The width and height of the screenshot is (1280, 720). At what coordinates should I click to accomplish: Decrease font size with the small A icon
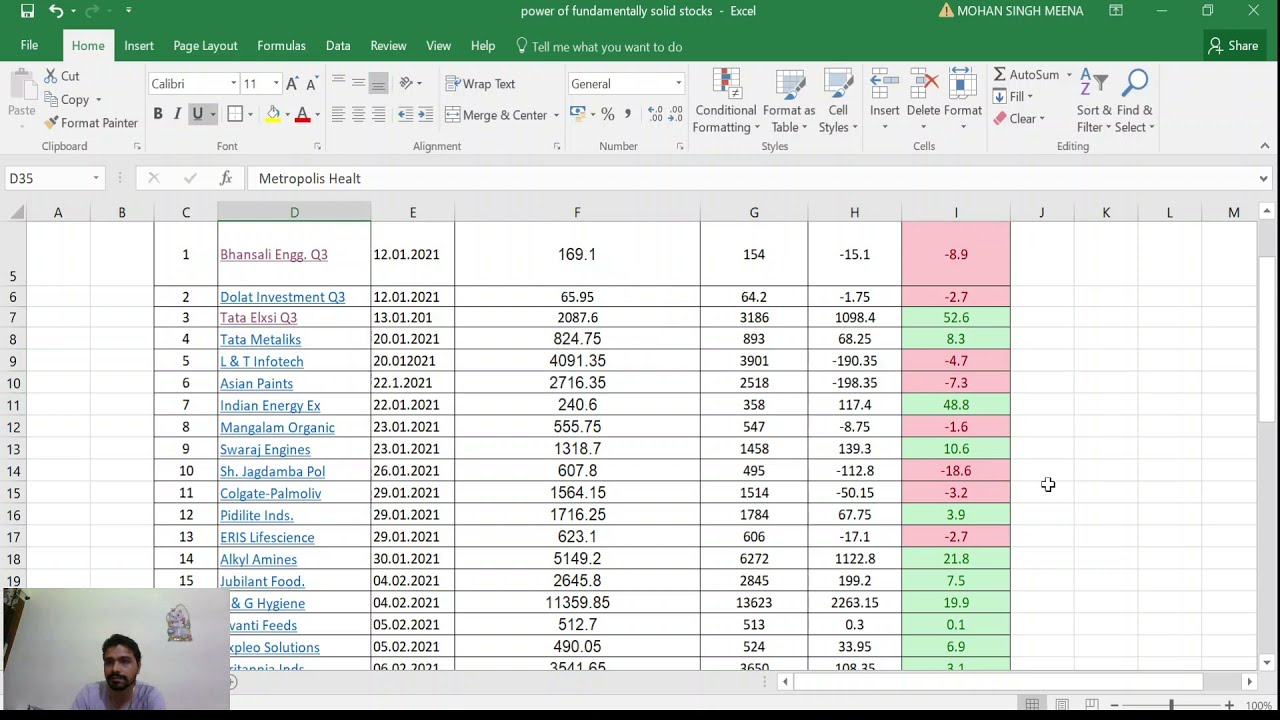point(311,84)
